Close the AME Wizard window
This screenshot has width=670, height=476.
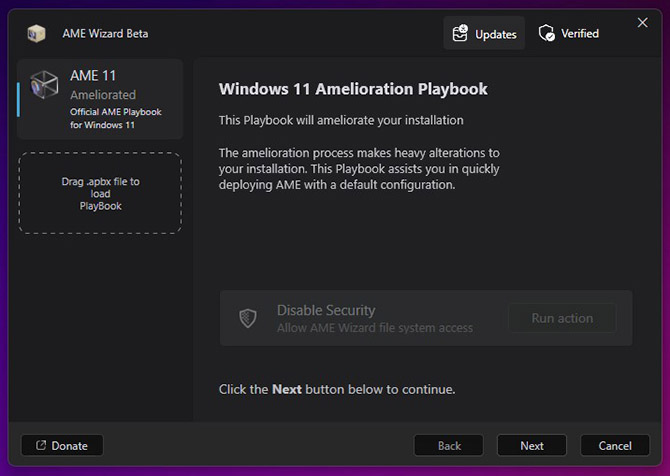tap(643, 23)
